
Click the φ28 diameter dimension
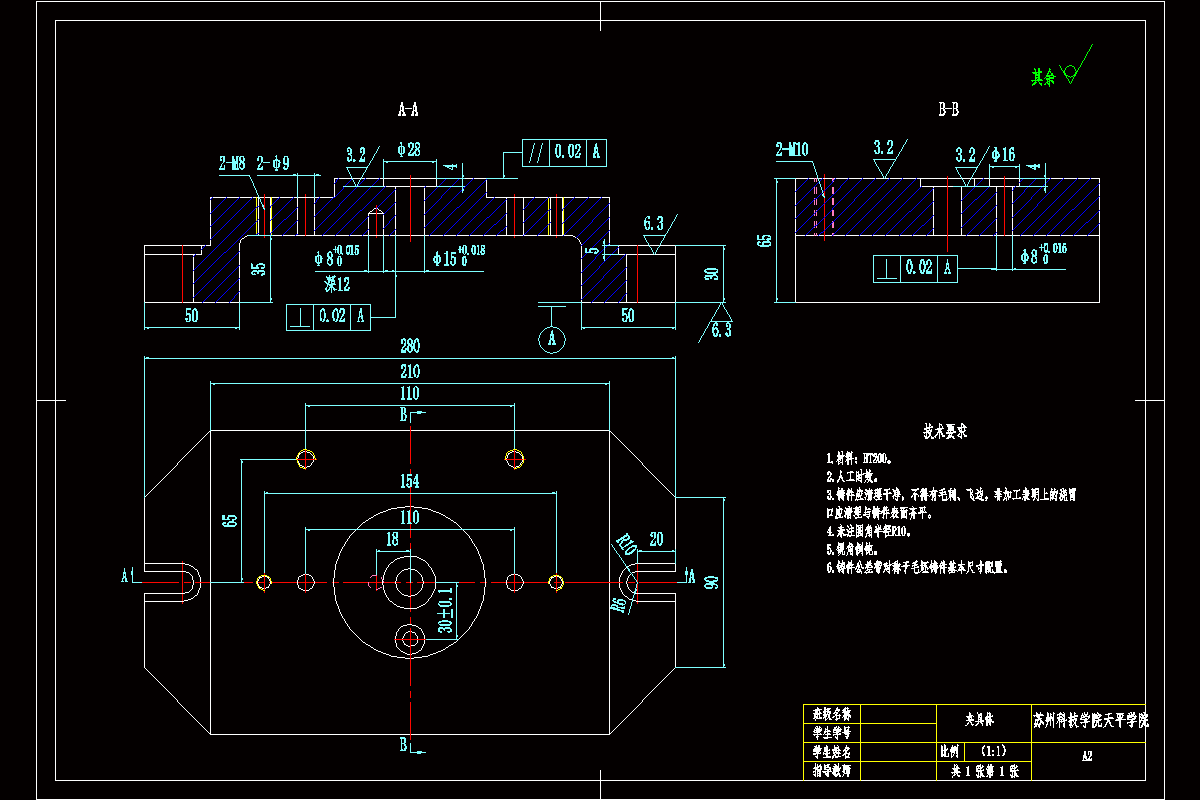[408, 150]
